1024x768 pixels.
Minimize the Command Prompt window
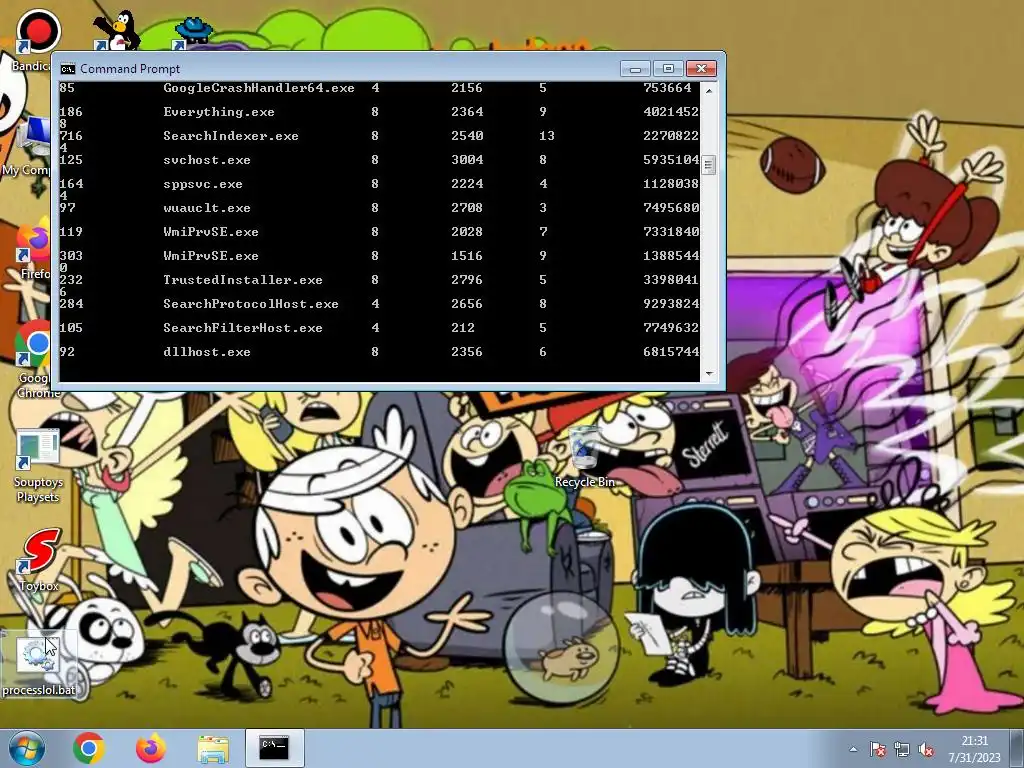(635, 69)
